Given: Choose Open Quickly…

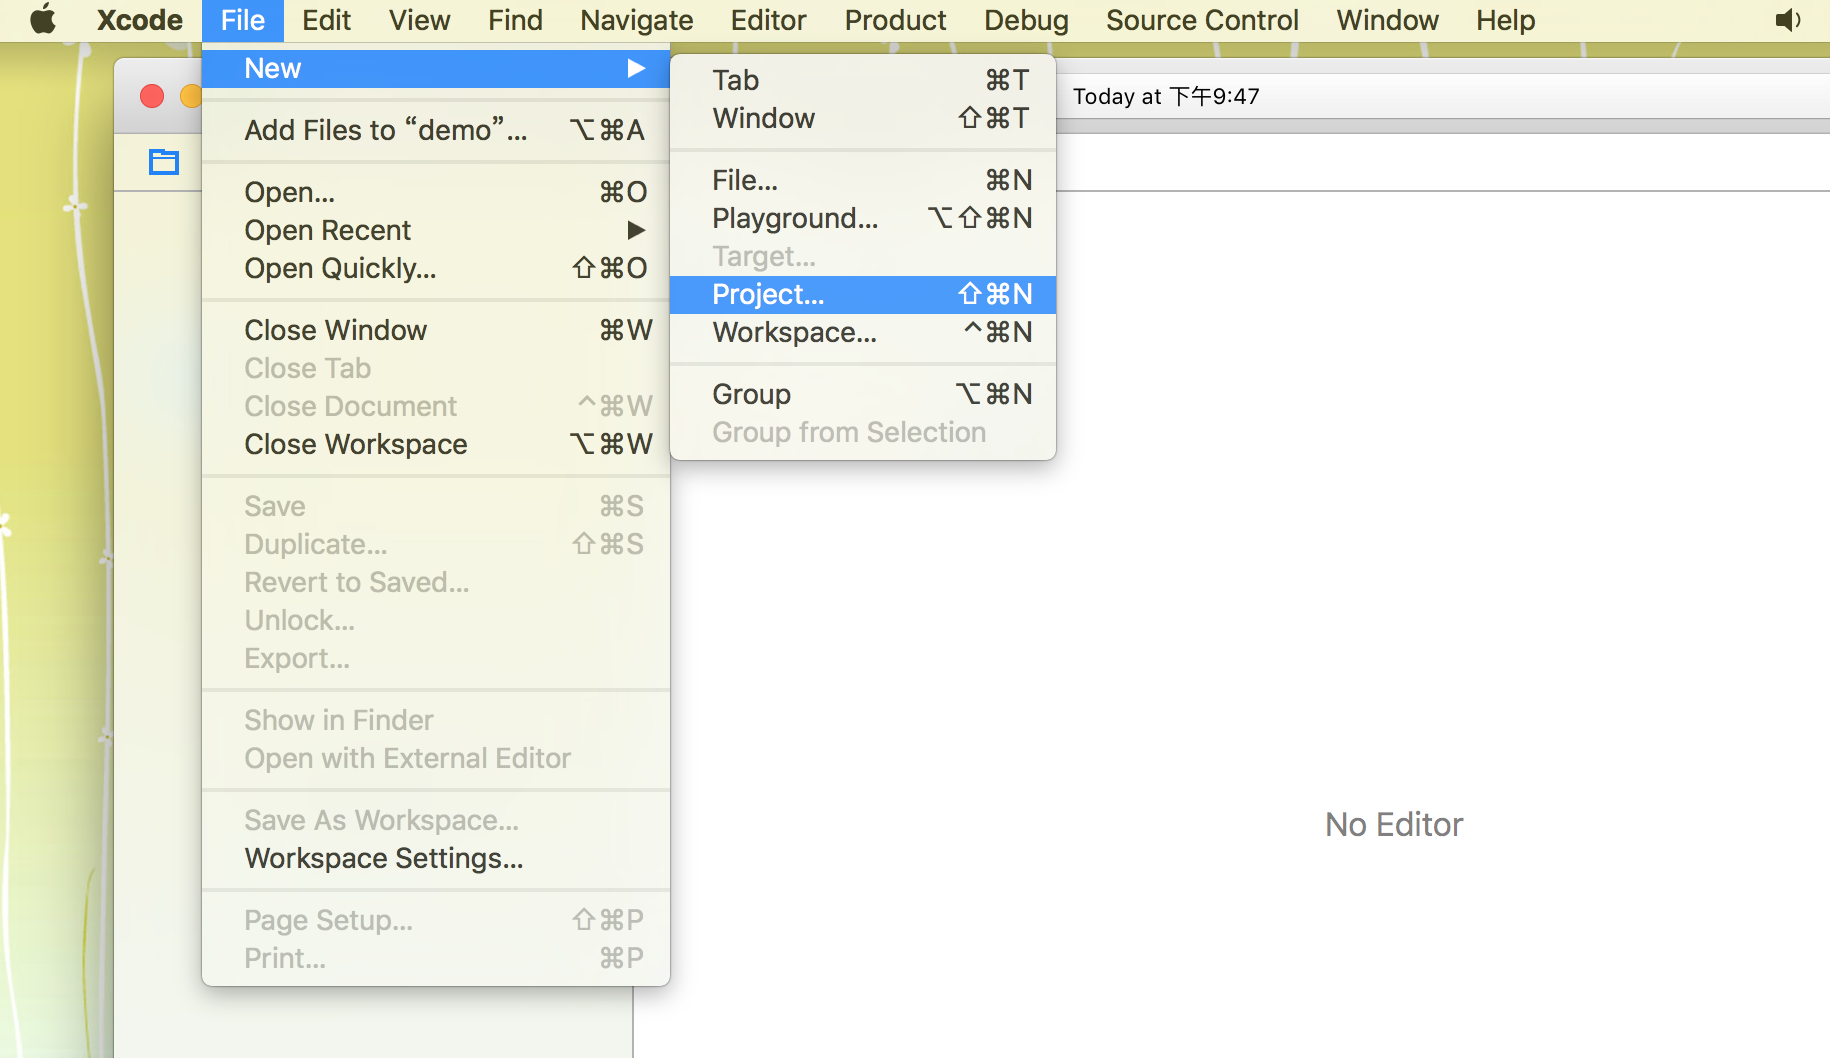Looking at the screenshot, I should [x=436, y=268].
